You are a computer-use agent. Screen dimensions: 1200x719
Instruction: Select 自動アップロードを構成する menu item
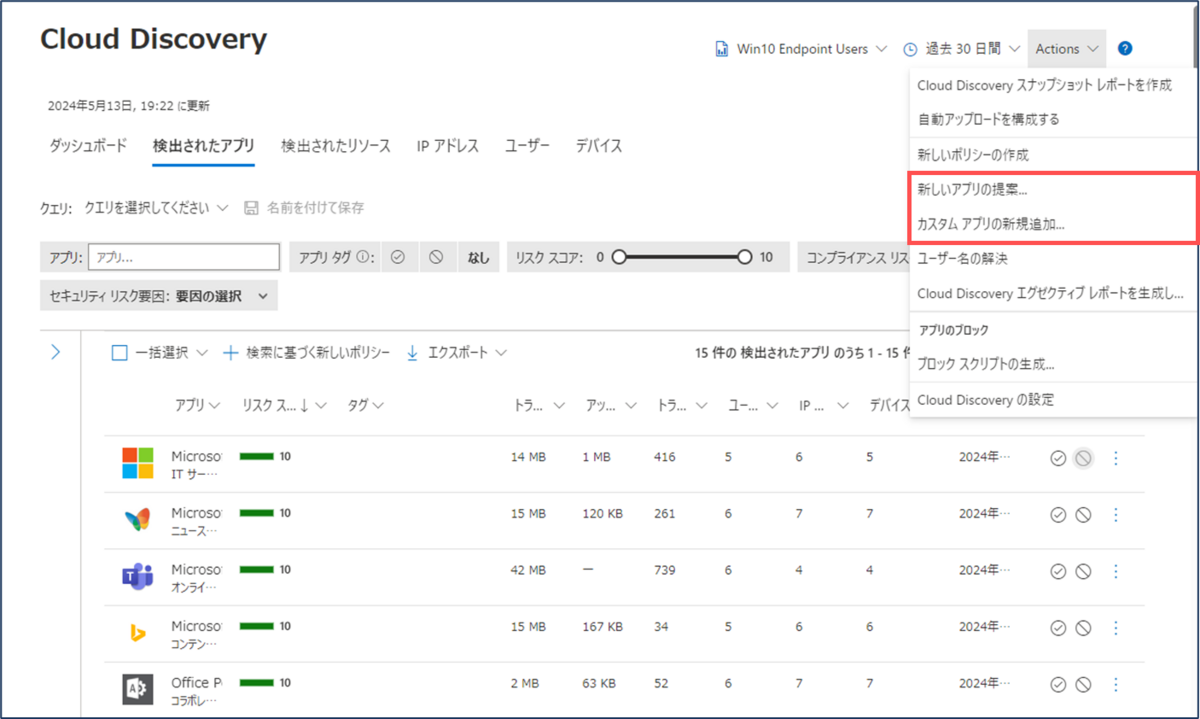[988, 120]
